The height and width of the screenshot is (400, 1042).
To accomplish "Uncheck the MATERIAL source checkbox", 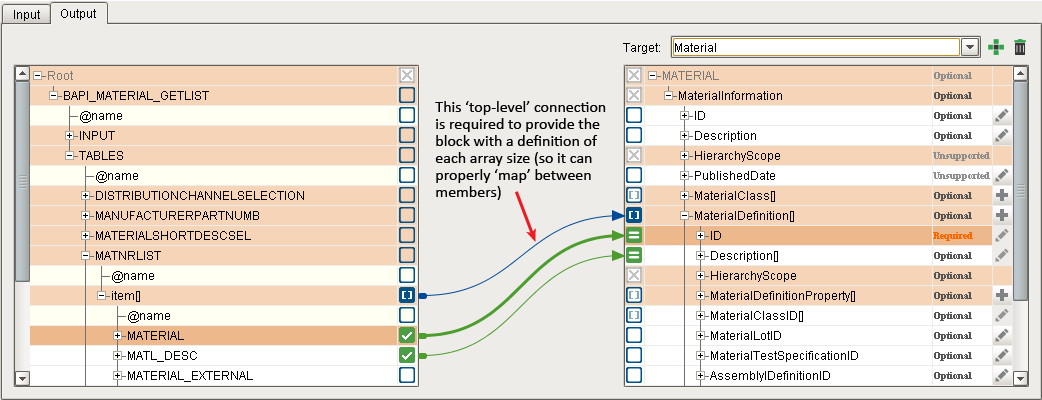I will click(x=407, y=336).
